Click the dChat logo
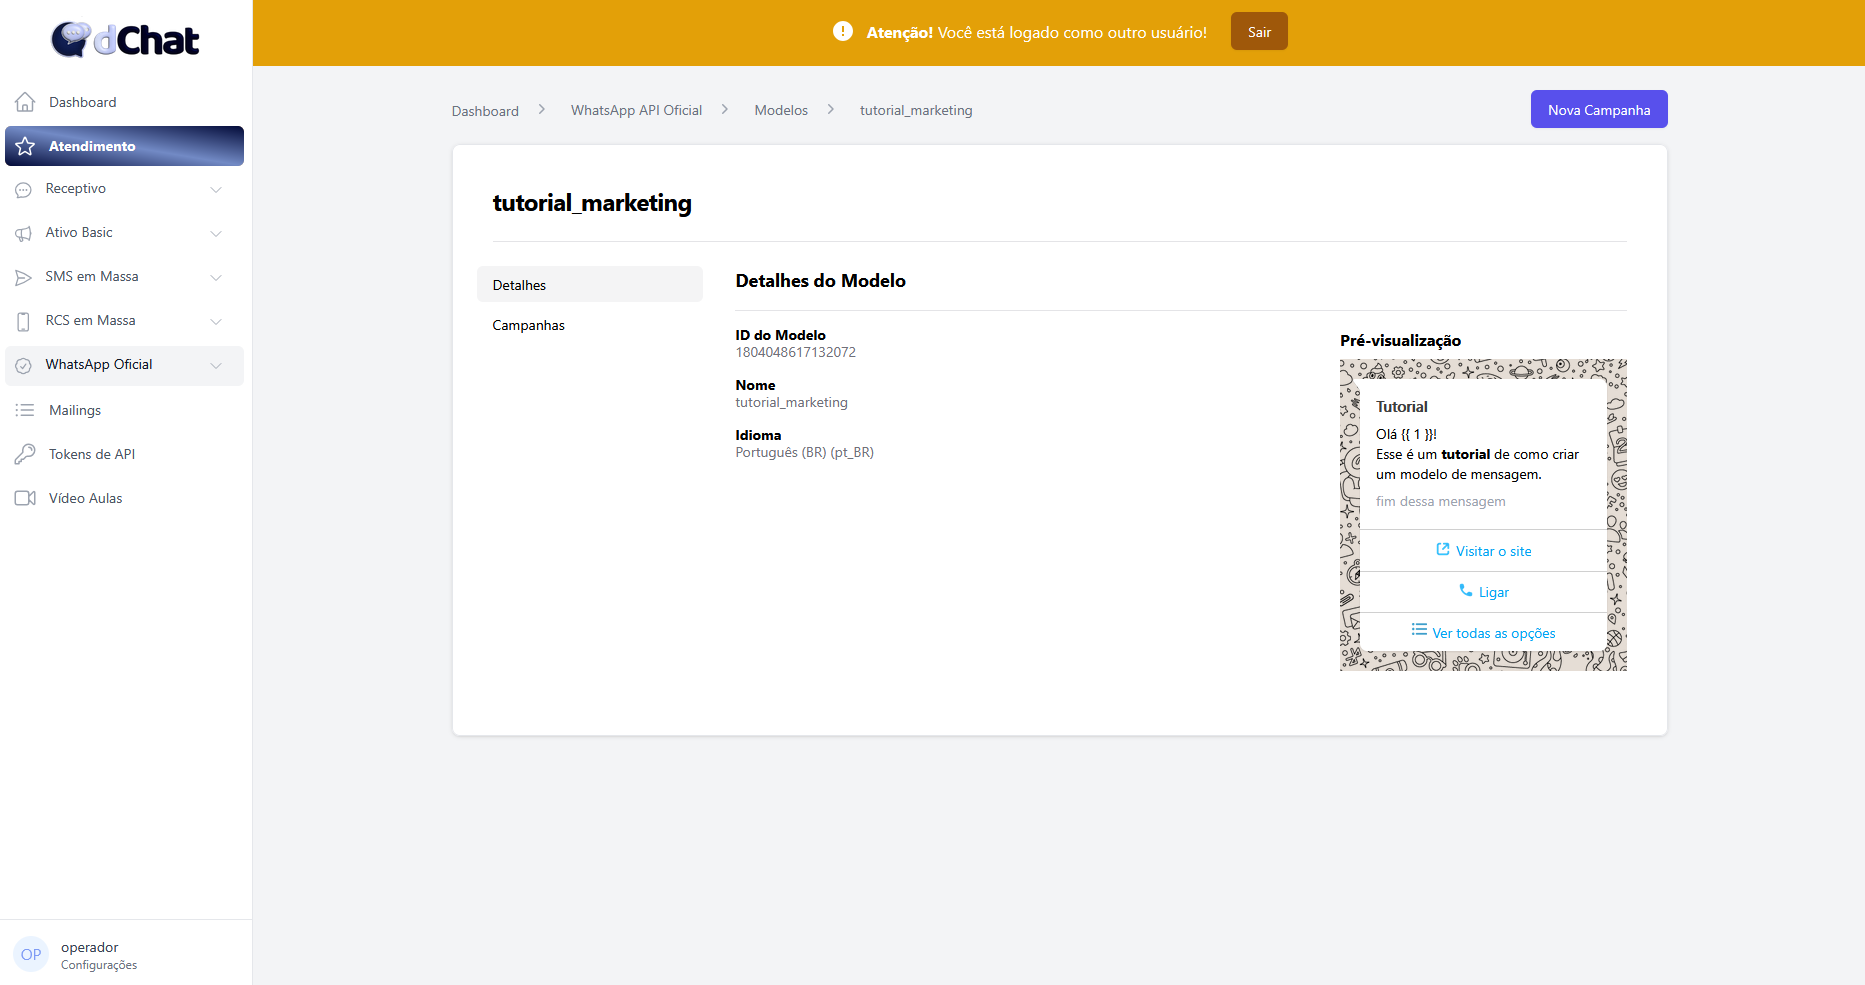This screenshot has width=1865, height=985. [x=125, y=40]
